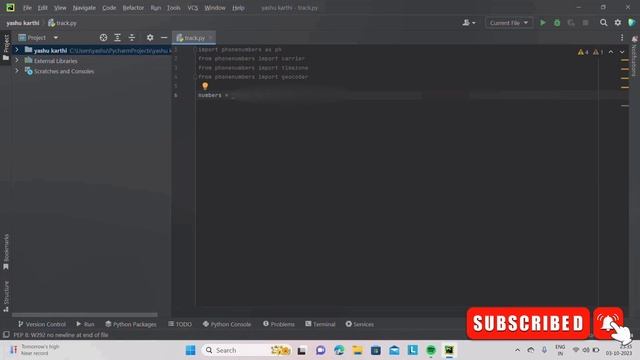Open Services tool window
The width and height of the screenshot is (640, 360).
[360, 324]
